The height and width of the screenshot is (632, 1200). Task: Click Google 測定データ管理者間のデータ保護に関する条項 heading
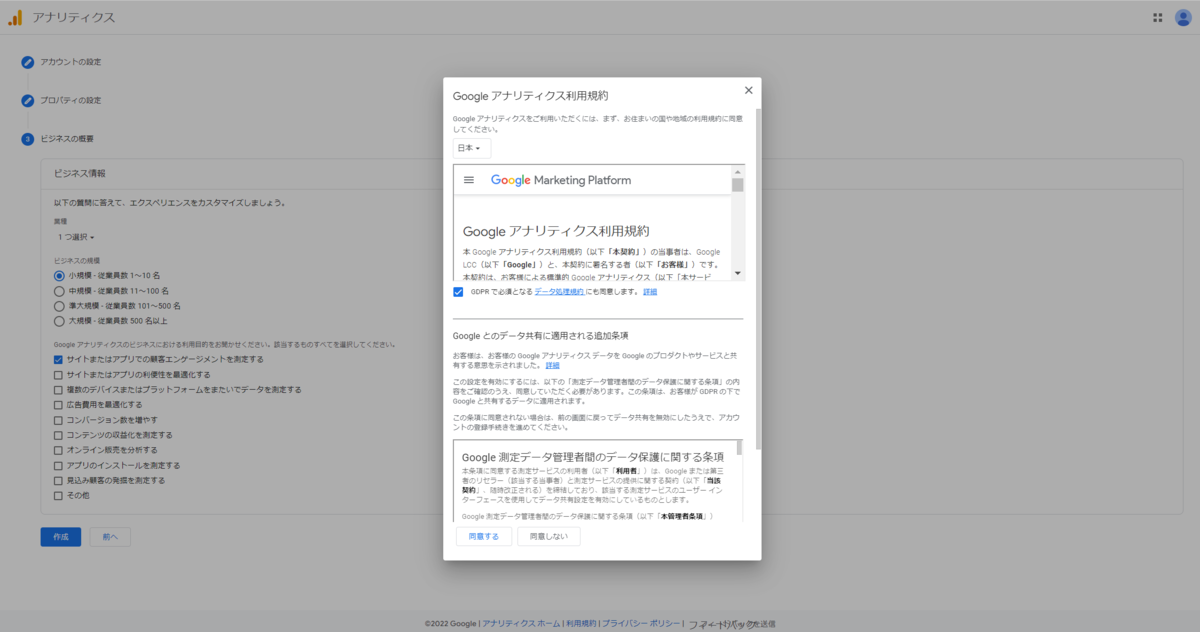(x=593, y=457)
